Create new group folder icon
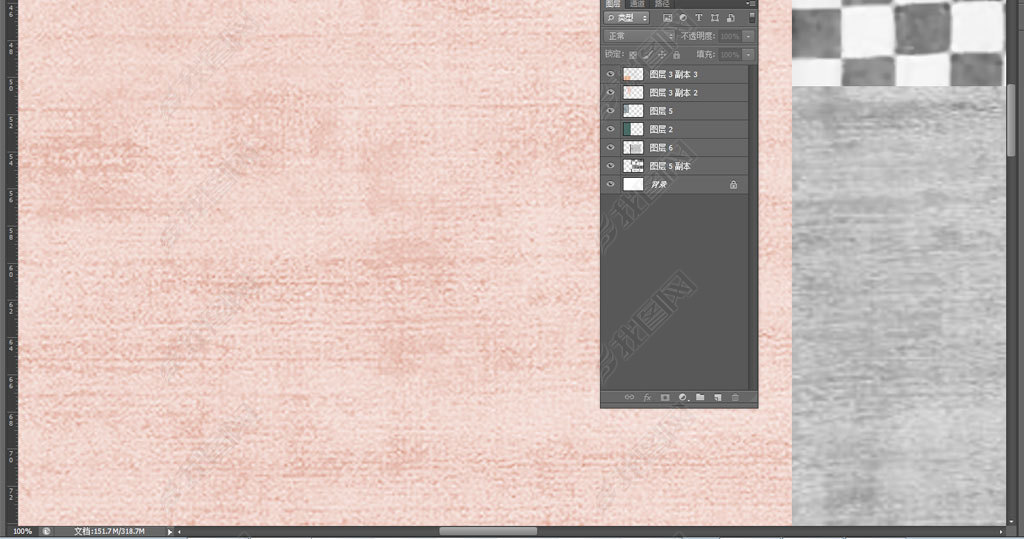This screenshot has width=1024, height=539. [x=700, y=397]
